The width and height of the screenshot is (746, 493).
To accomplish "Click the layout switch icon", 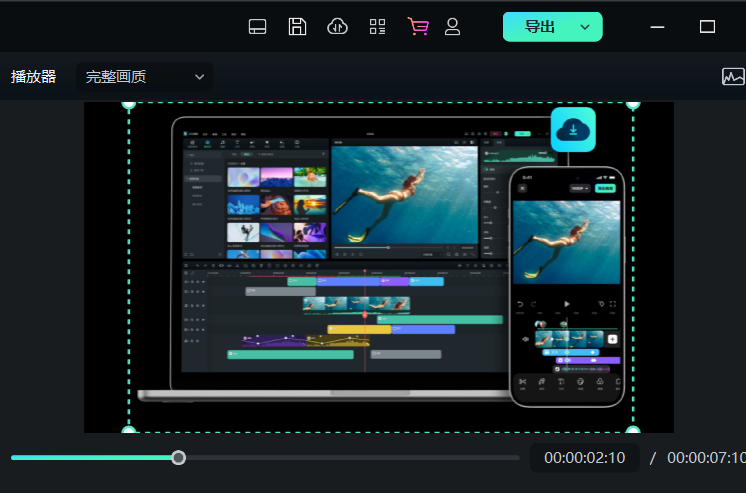I will coord(258,27).
